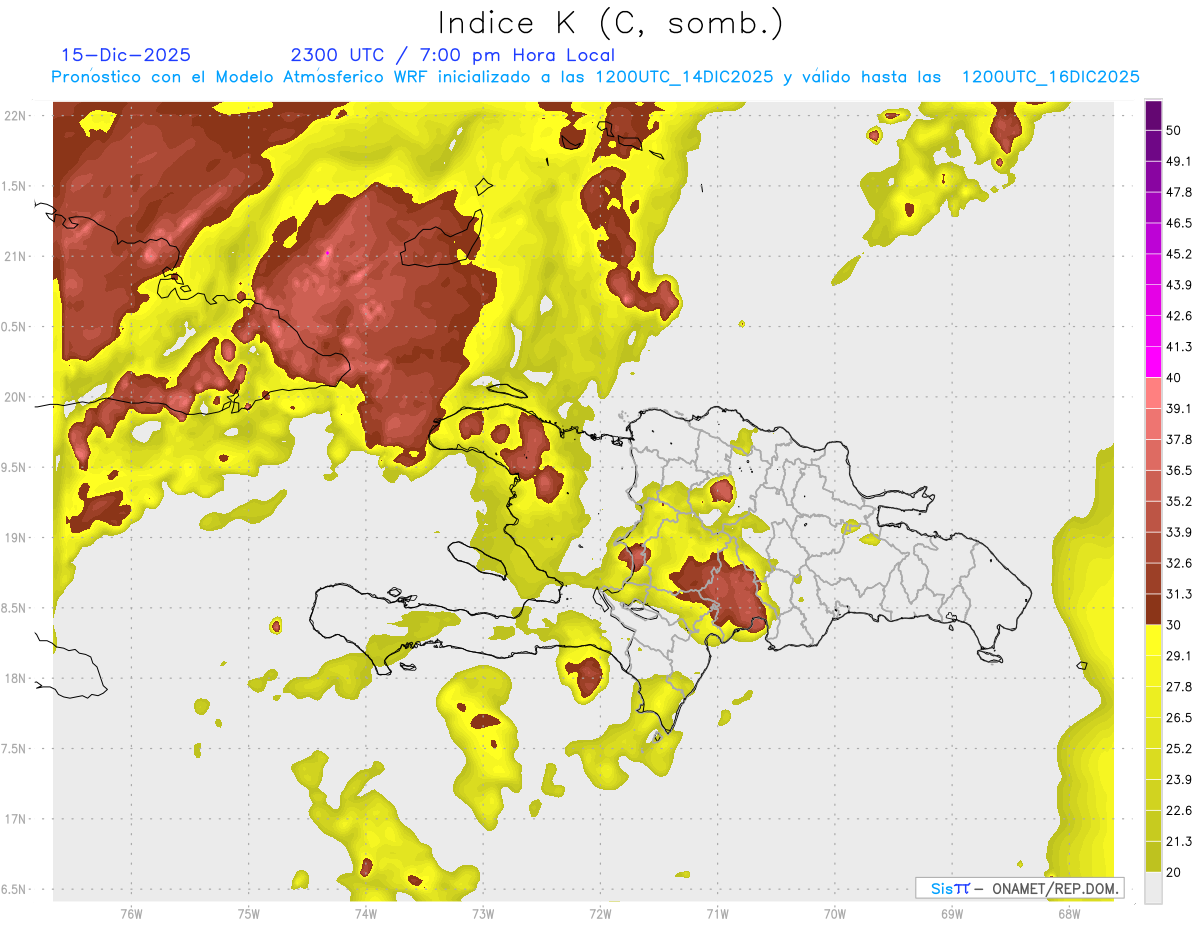Click the colorbar value 35.2
The width and height of the screenshot is (1200, 927).
pyautogui.click(x=1180, y=501)
